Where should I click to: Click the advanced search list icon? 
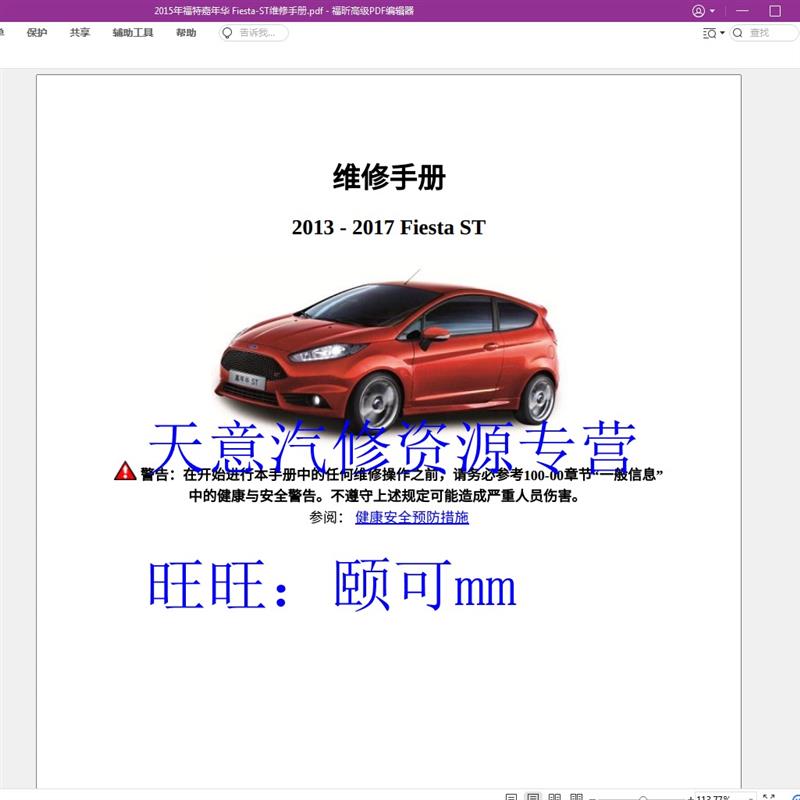click(x=709, y=33)
